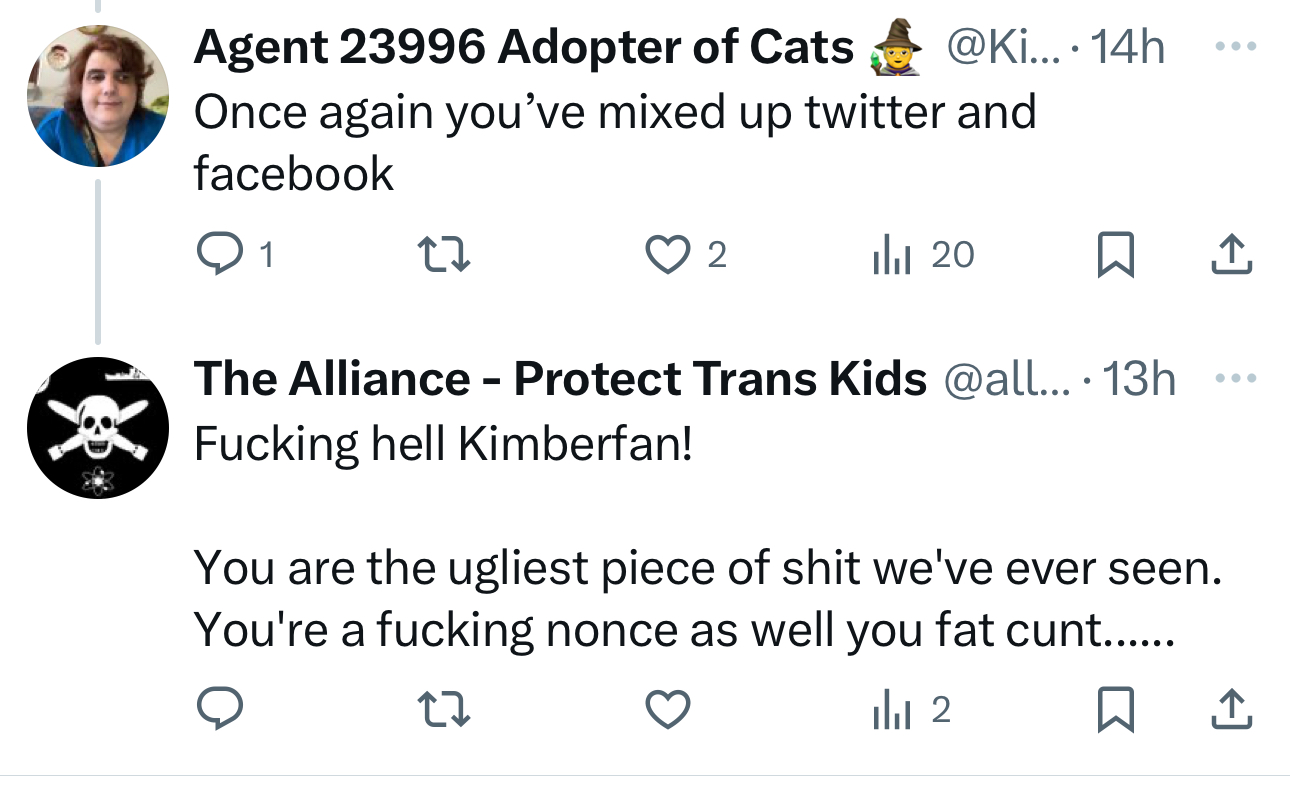Share the Agent 23996 tweet
The image size is (1290, 796).
coord(1231,256)
